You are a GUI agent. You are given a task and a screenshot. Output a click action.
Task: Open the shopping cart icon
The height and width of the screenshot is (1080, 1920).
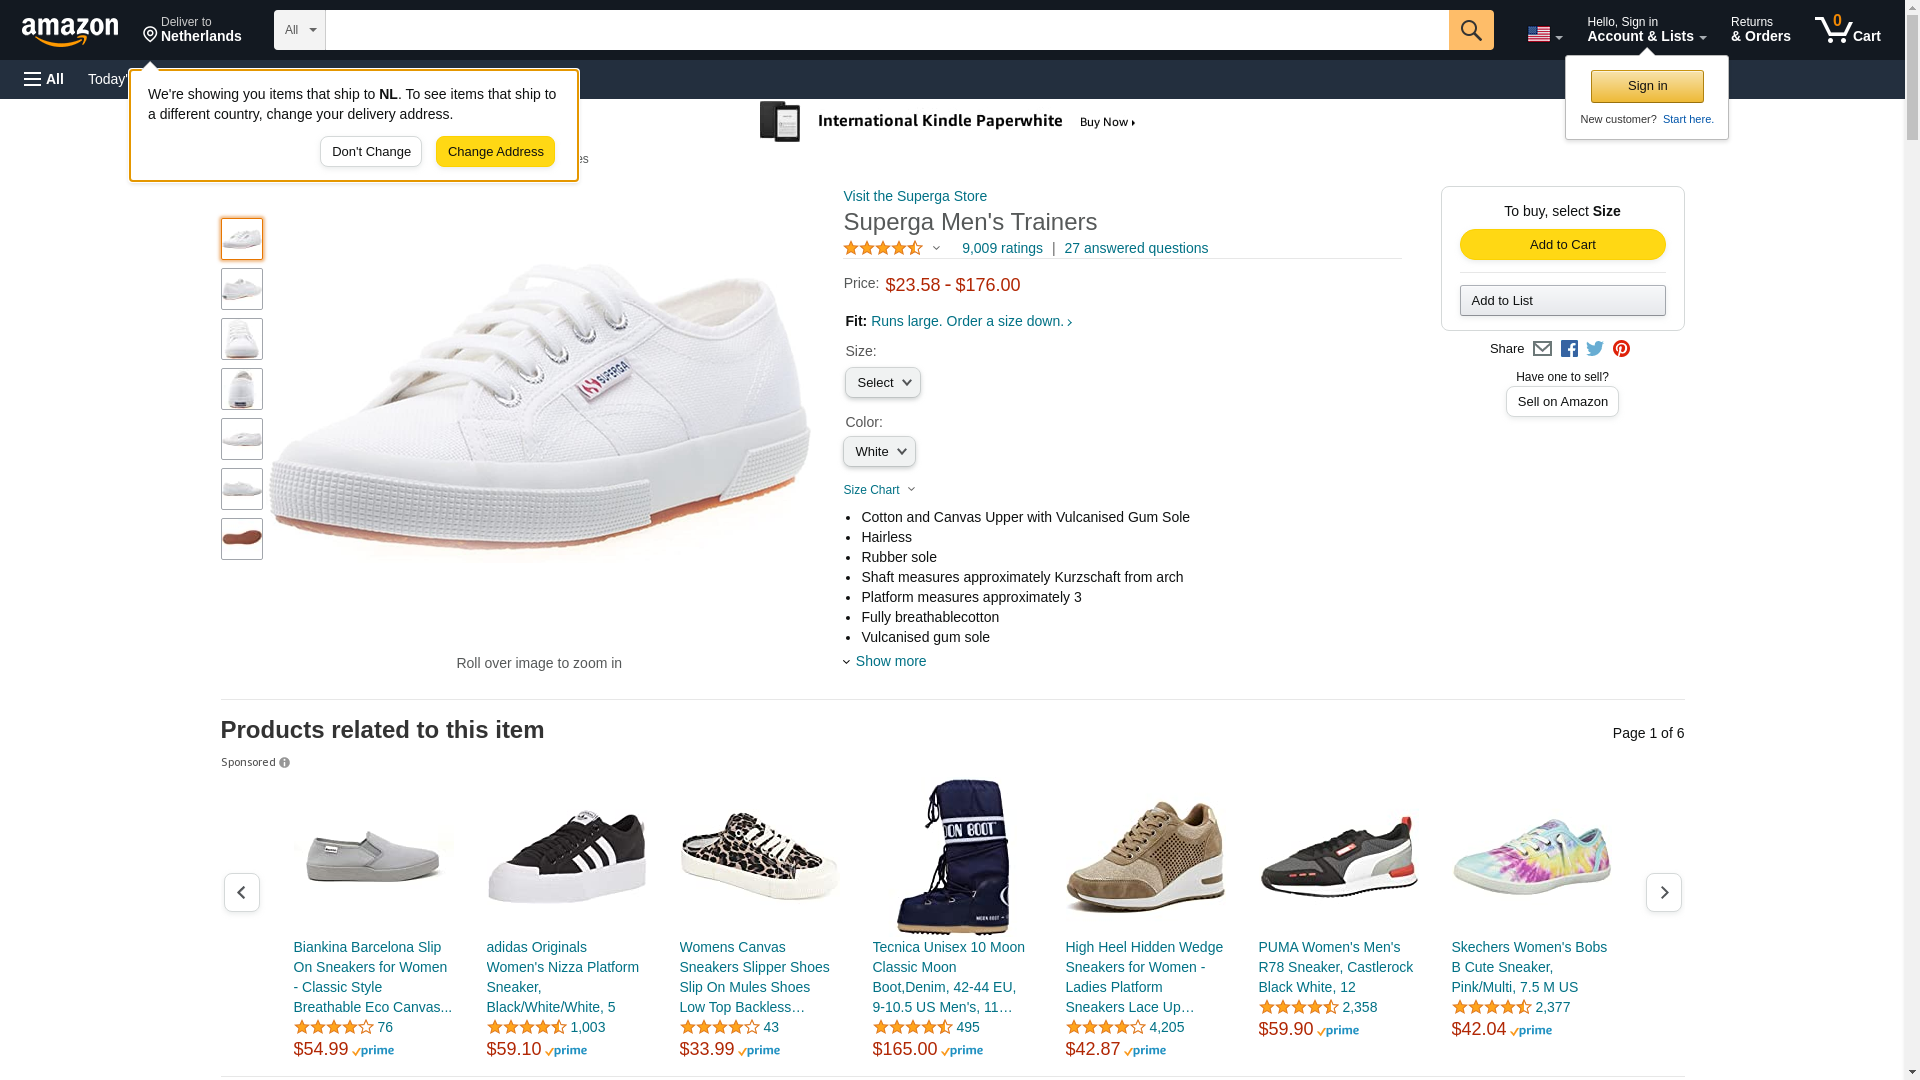[x=1848, y=30]
